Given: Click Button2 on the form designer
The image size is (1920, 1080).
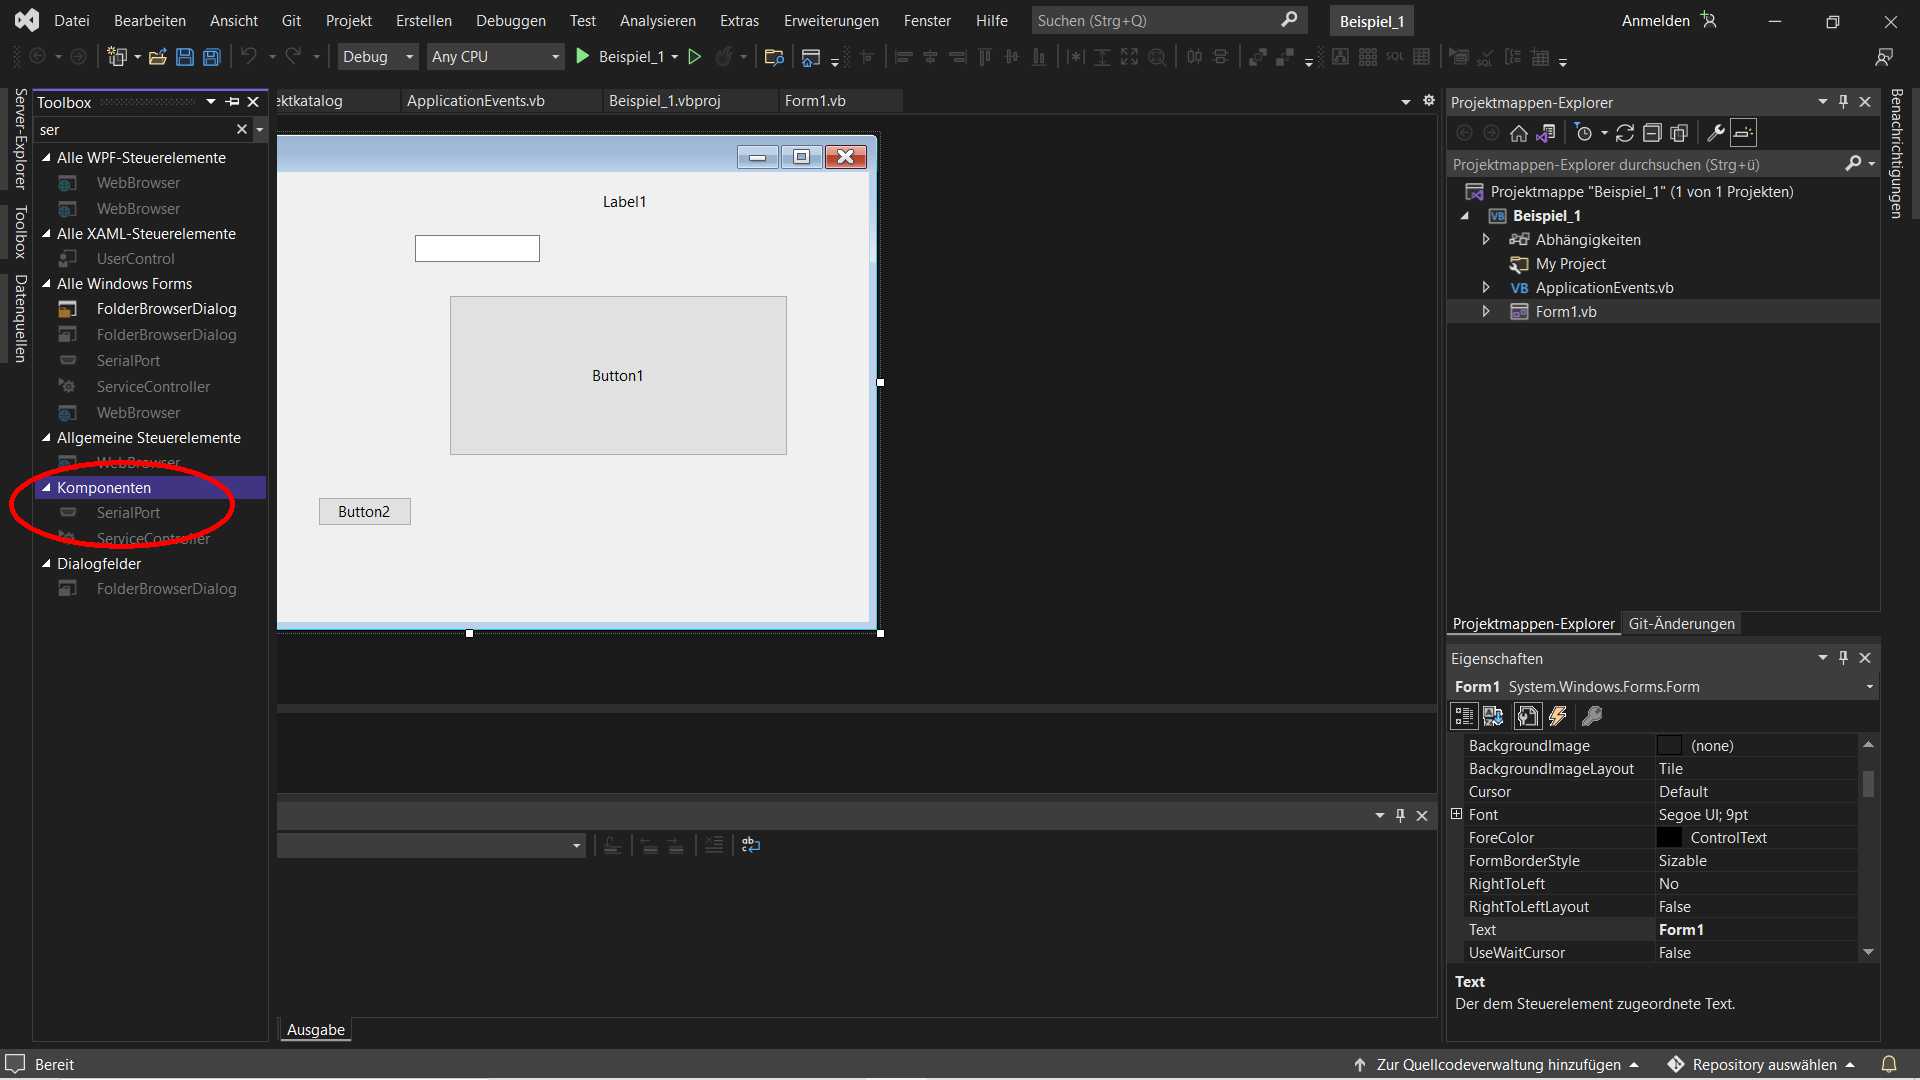Looking at the screenshot, I should point(364,511).
